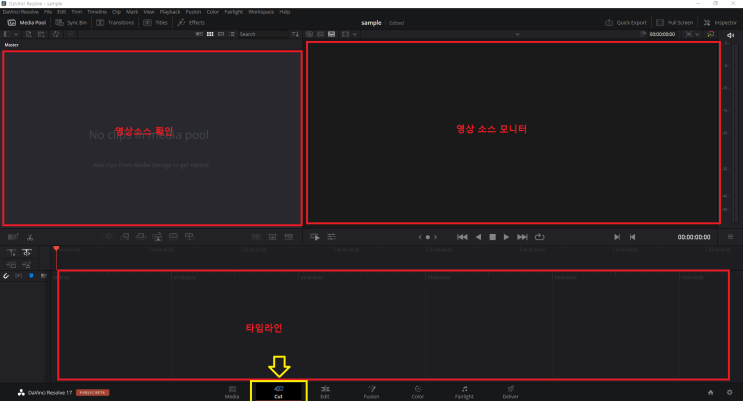Screen dimensions: 743x401
Task: Click the Boring Detector icon
Action: [x=13, y=237]
